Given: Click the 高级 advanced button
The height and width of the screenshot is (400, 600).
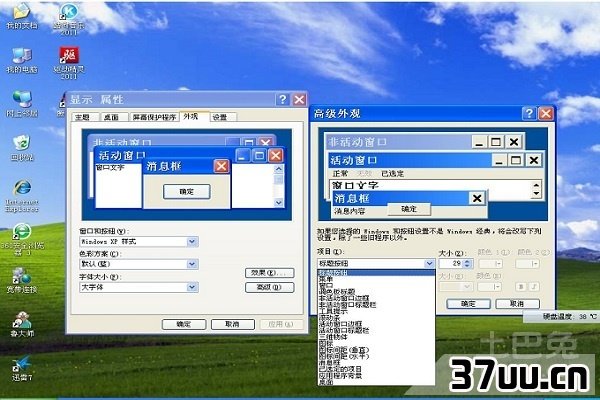Looking at the screenshot, I should (x=269, y=287).
